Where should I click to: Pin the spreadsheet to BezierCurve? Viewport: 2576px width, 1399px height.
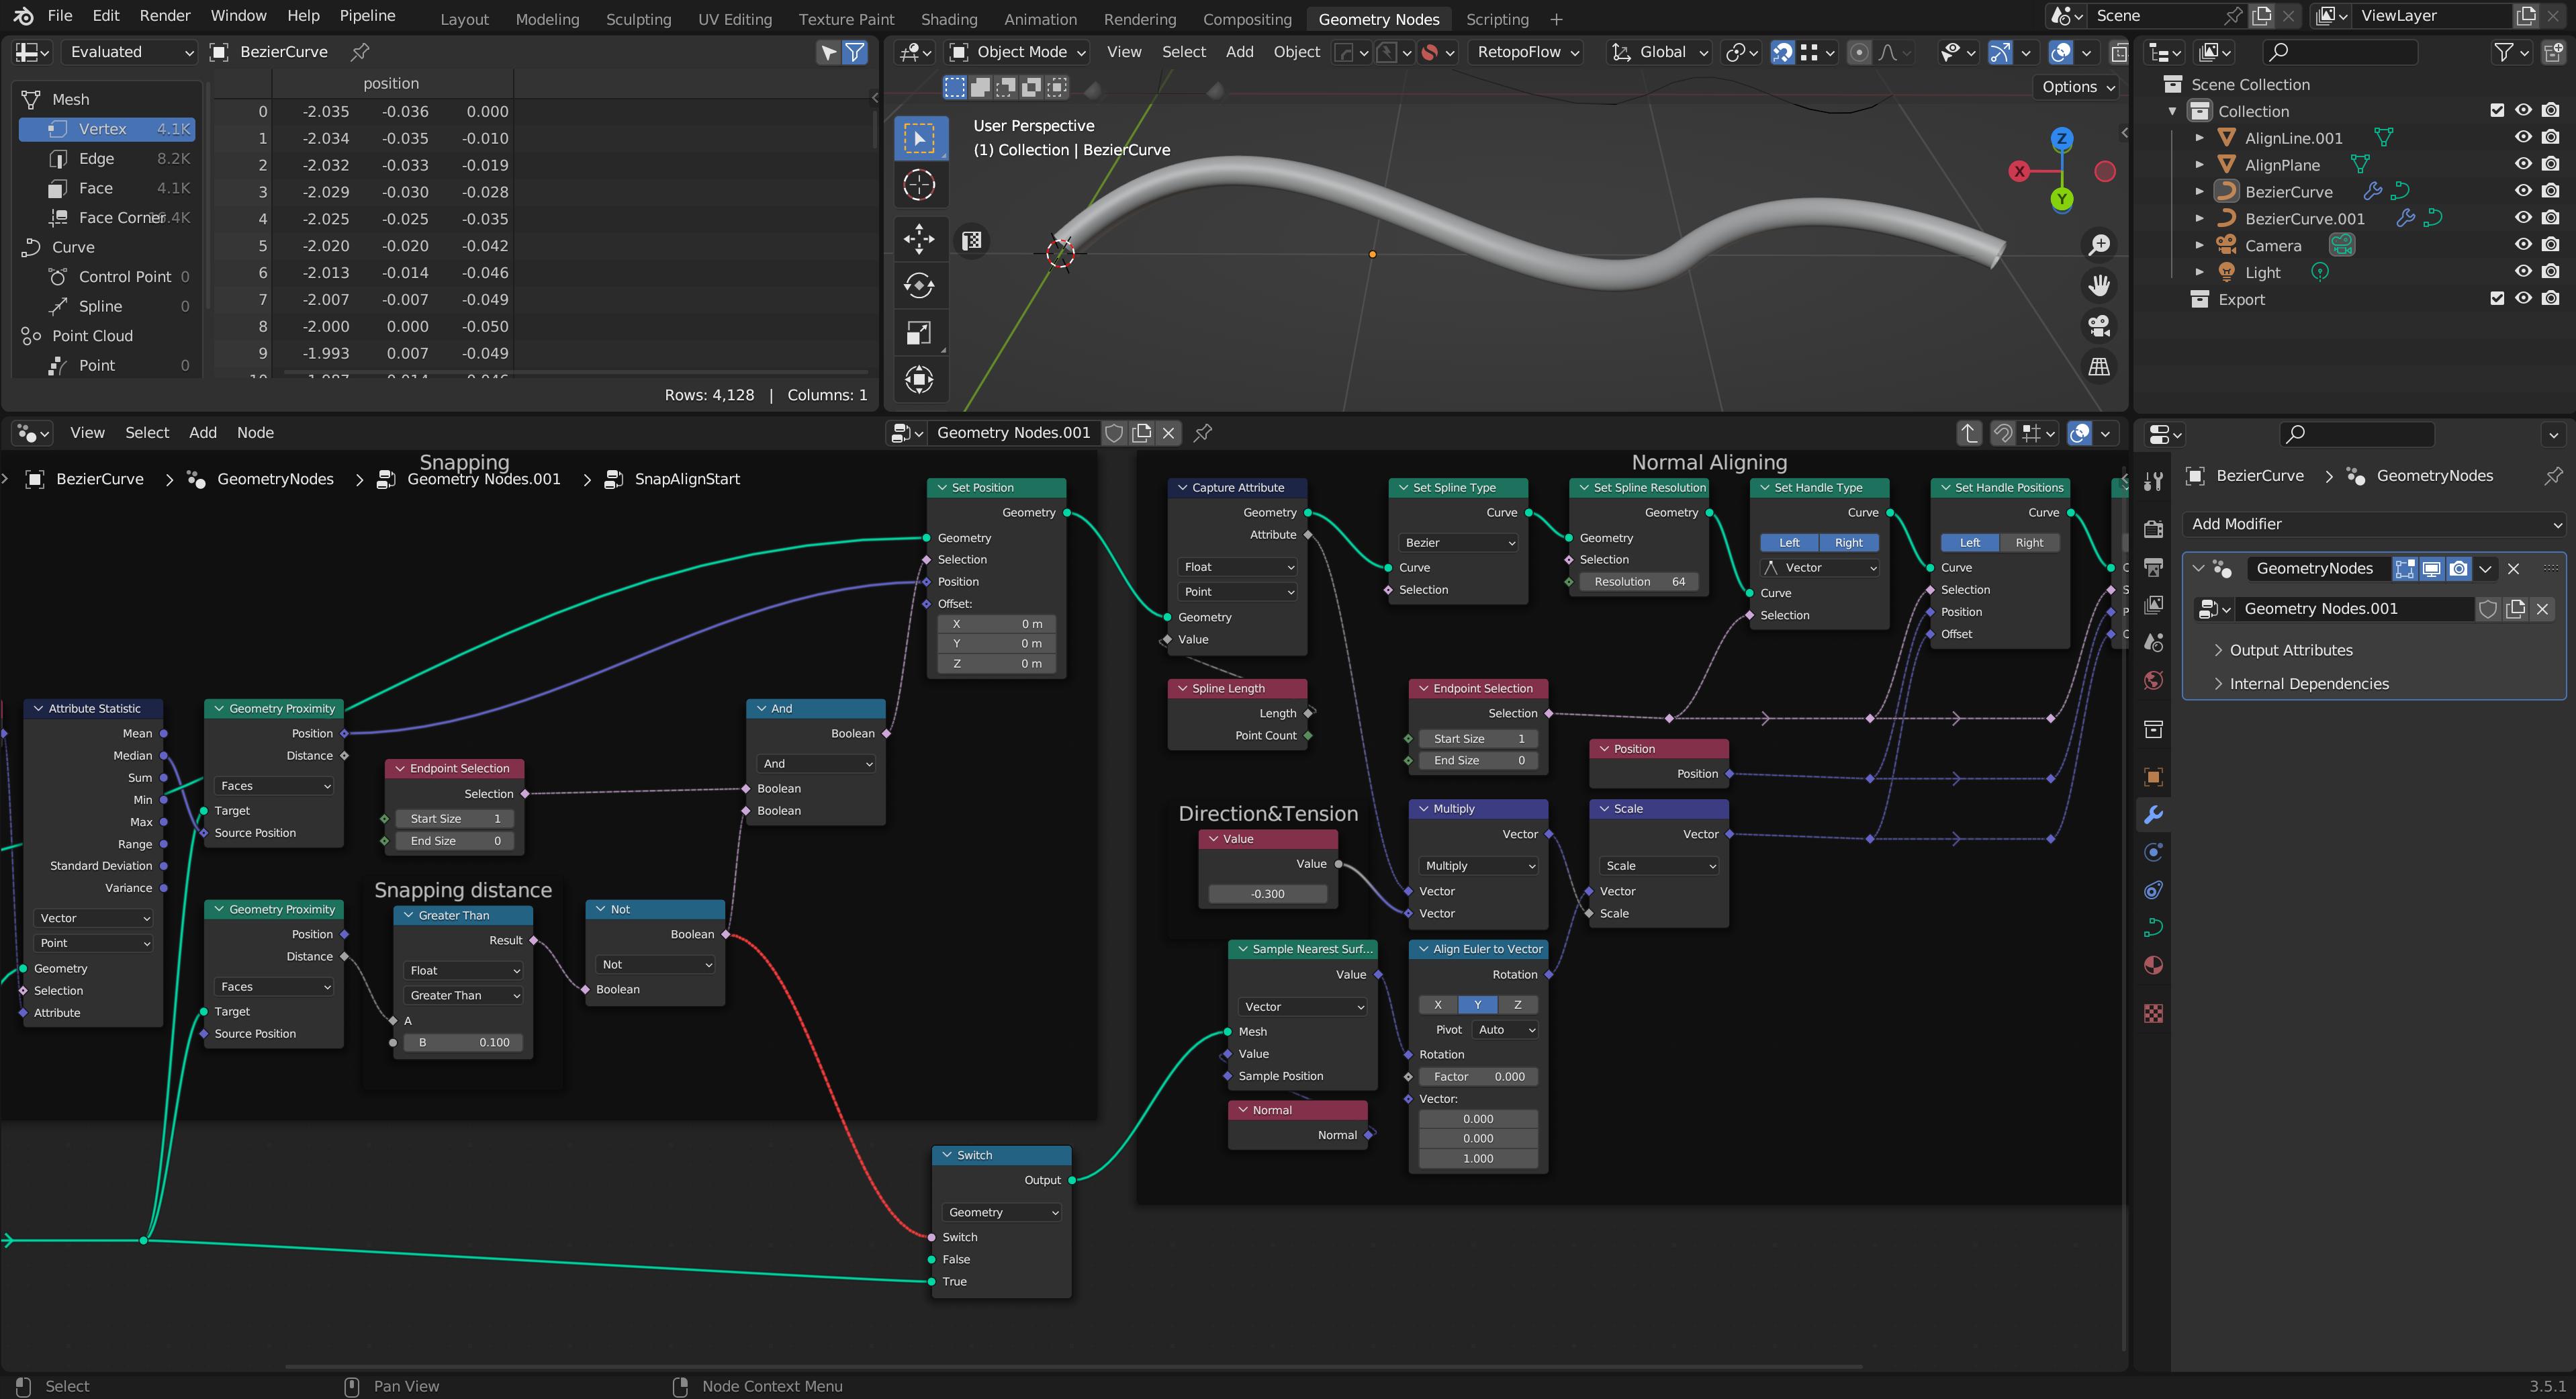coord(360,52)
